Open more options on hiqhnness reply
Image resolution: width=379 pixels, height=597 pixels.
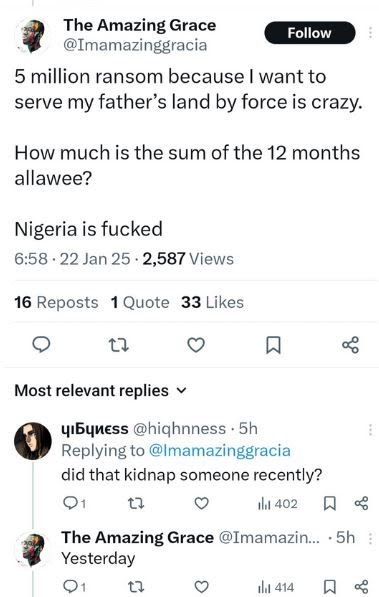point(370,429)
